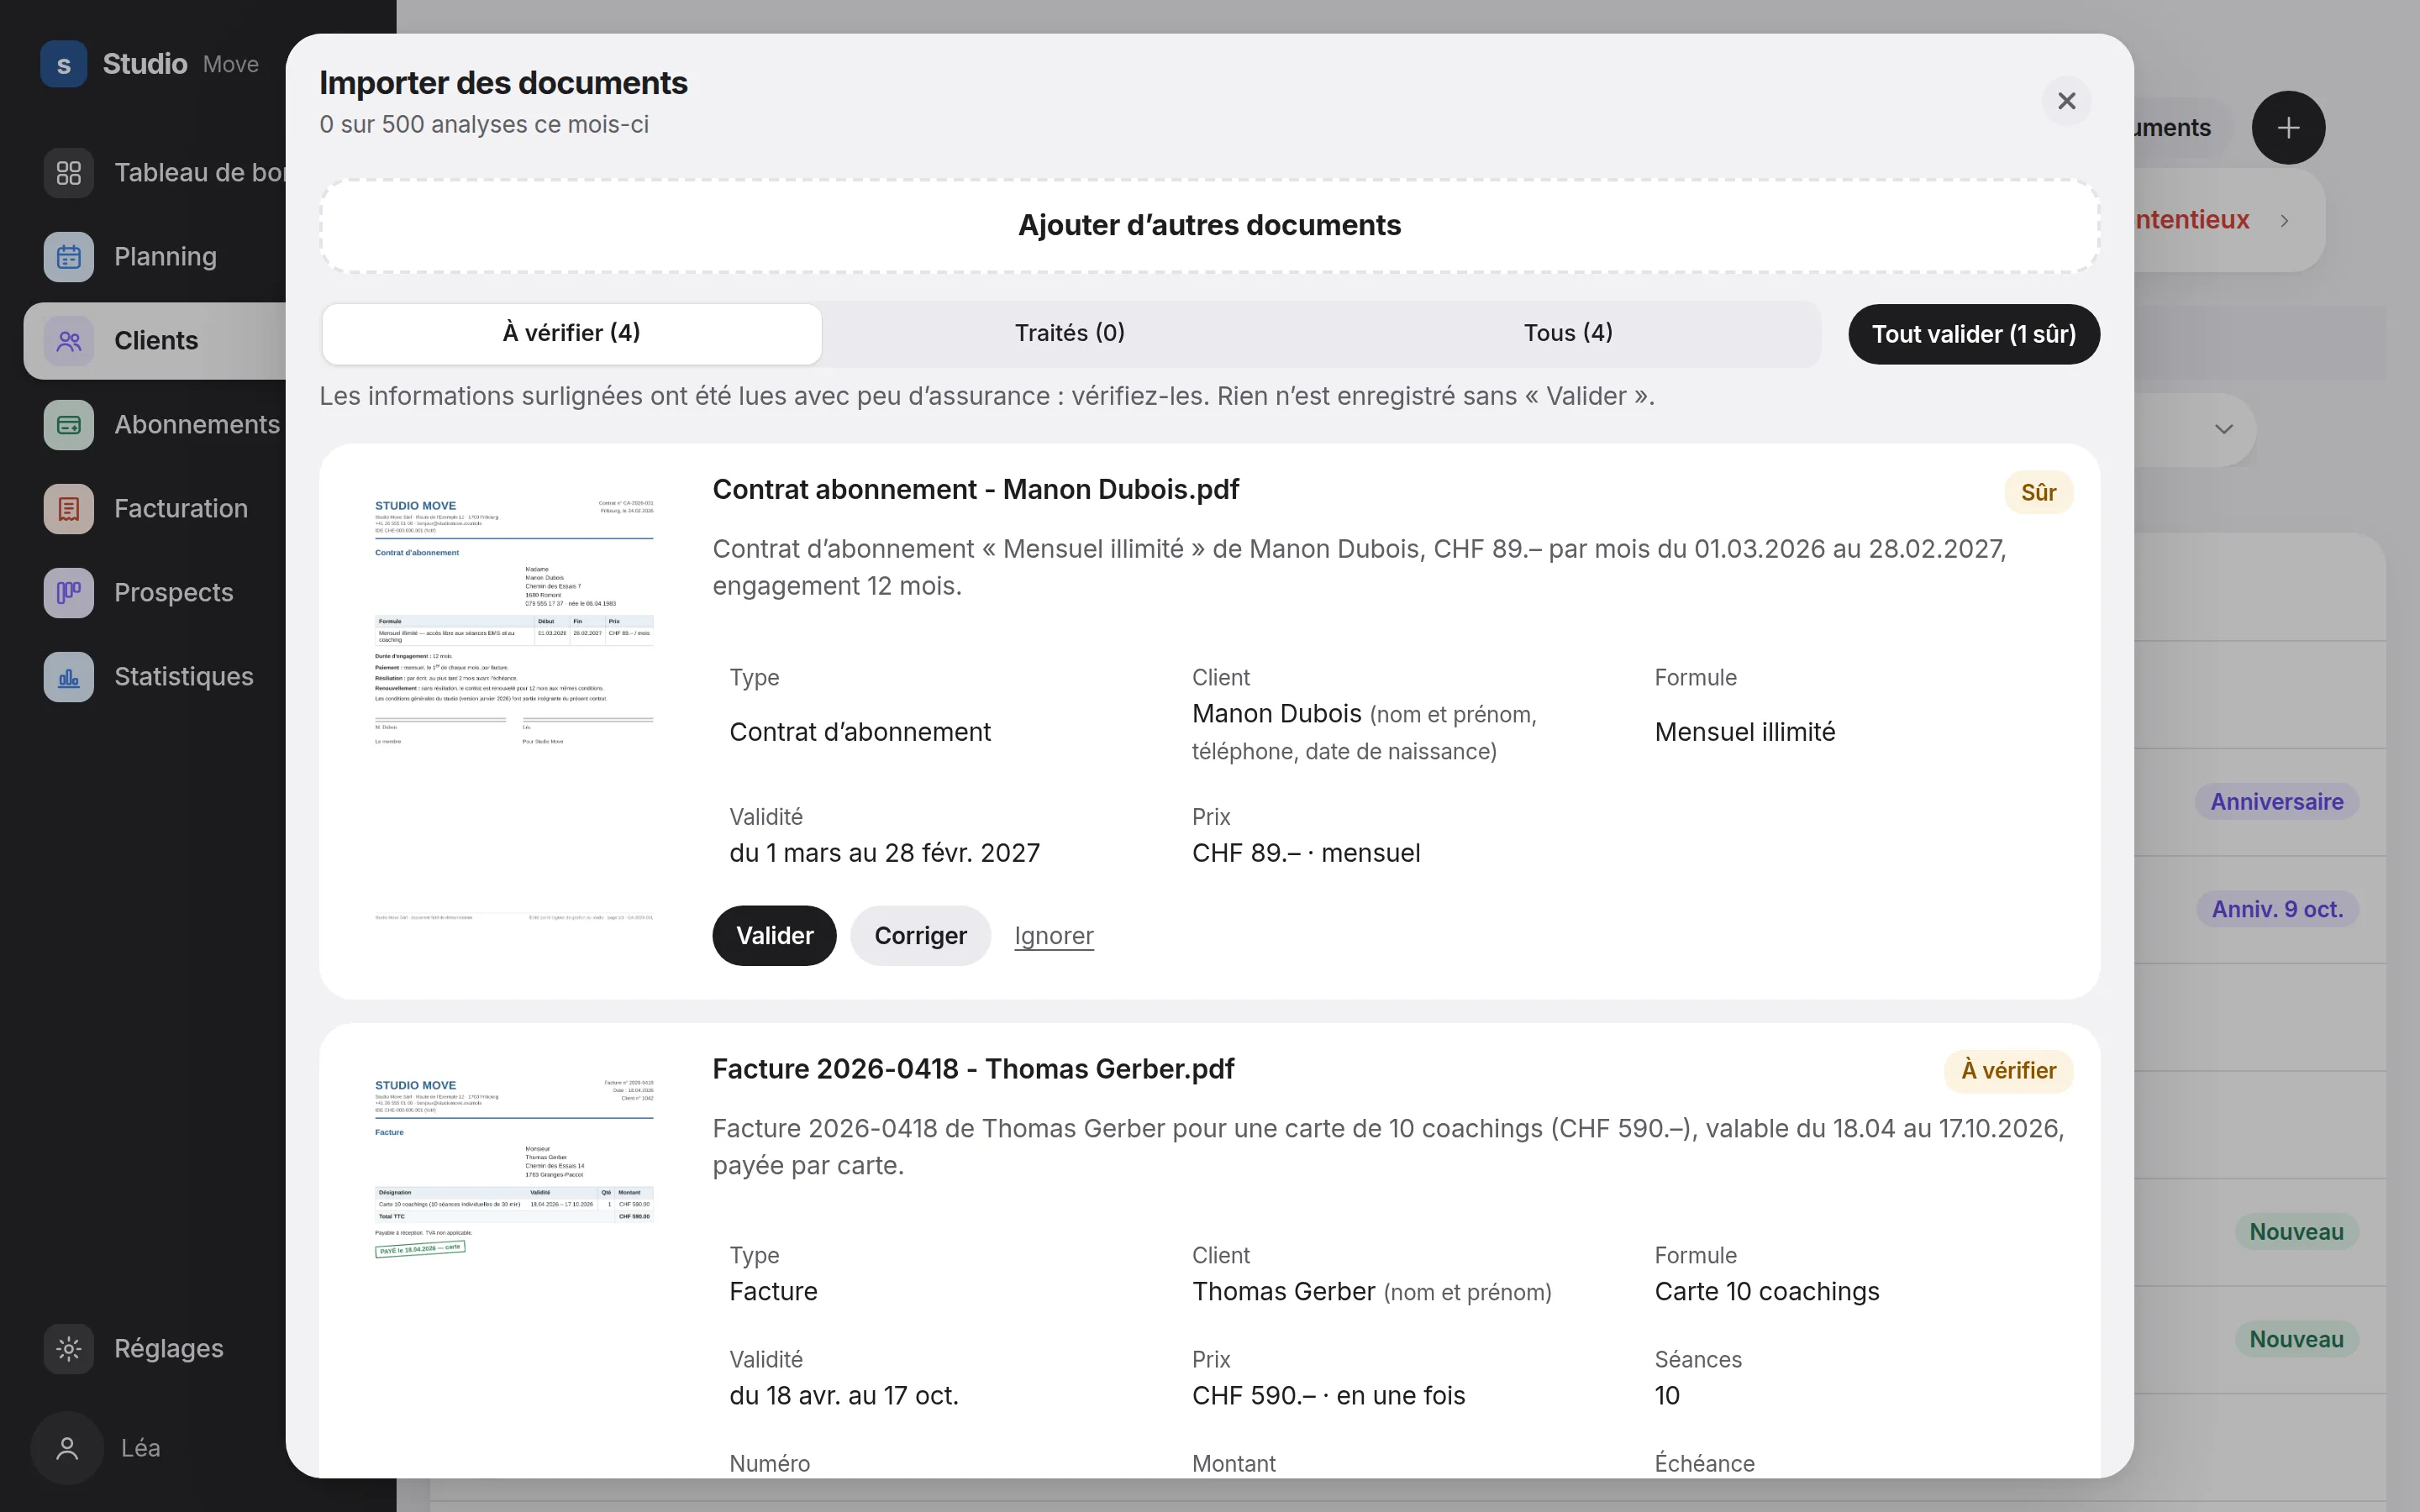Open the Réglages gear icon
The image size is (2420, 1512).
69,1349
